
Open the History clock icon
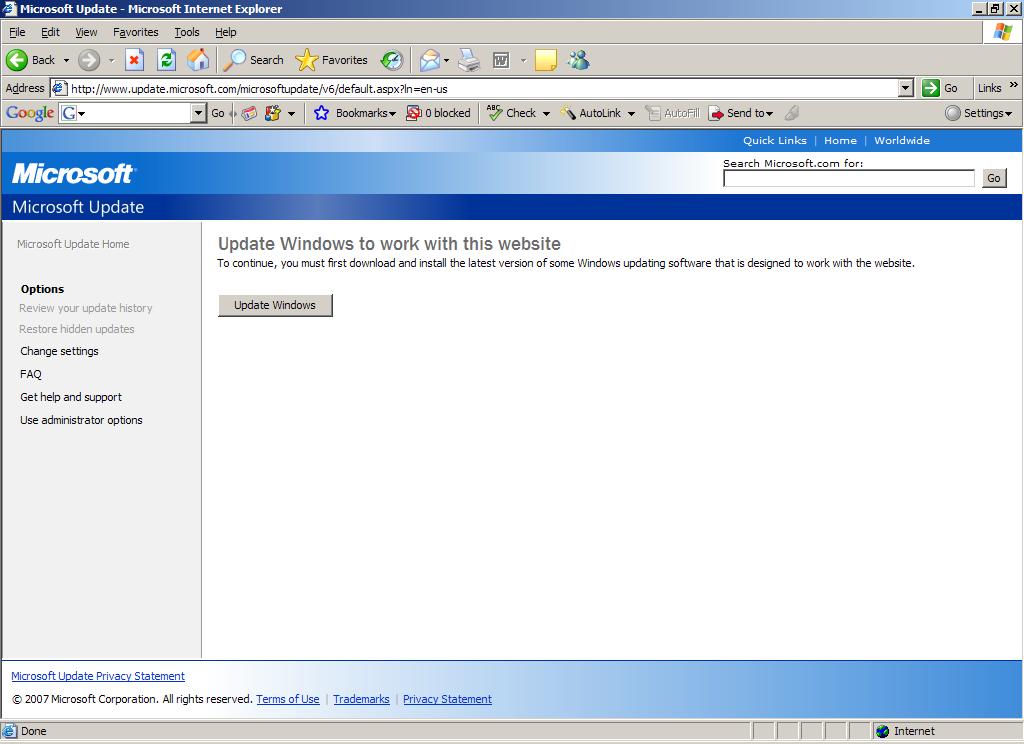tap(392, 60)
